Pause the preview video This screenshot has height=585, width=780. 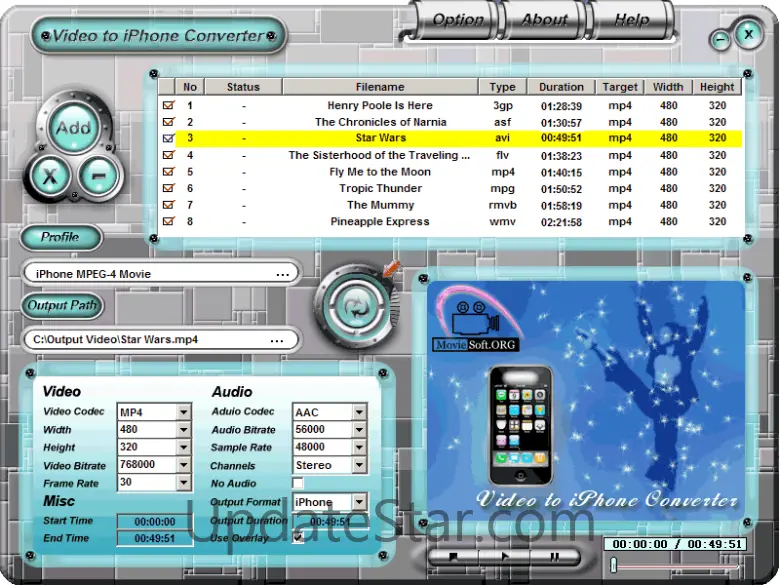click(x=555, y=557)
